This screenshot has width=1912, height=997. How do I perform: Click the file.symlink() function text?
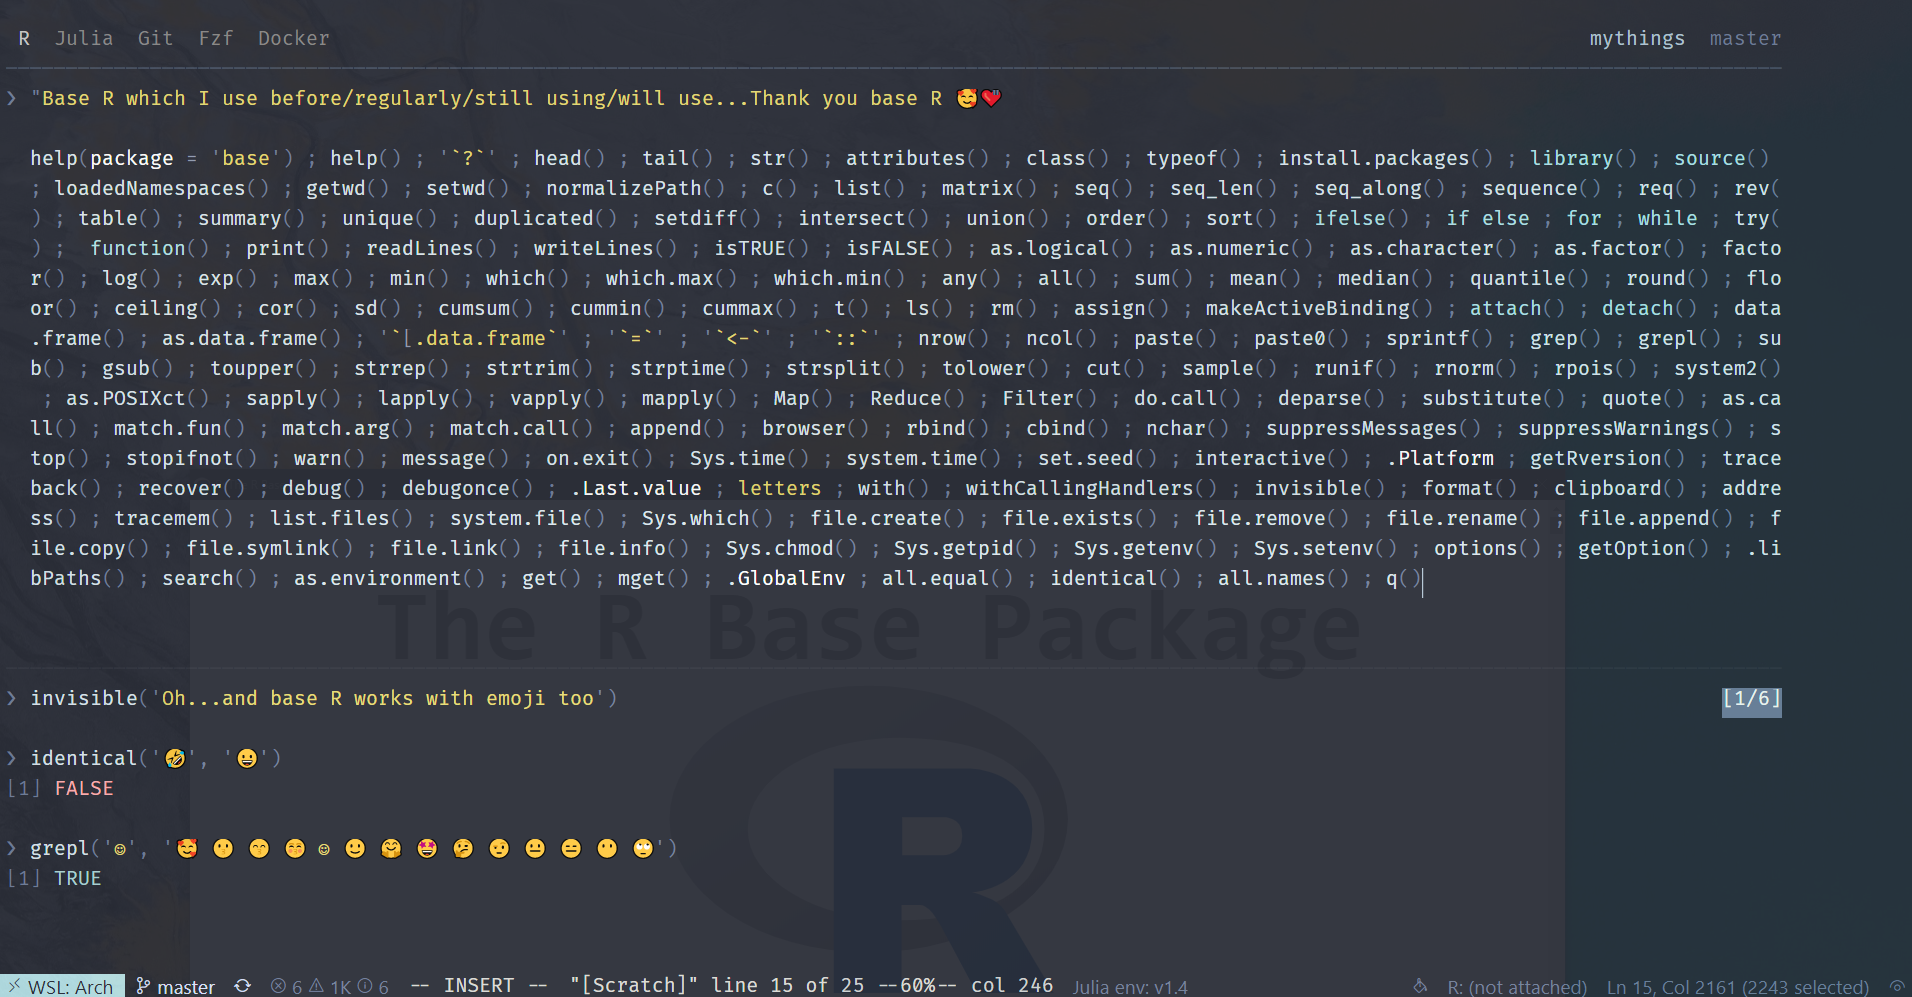tap(269, 548)
